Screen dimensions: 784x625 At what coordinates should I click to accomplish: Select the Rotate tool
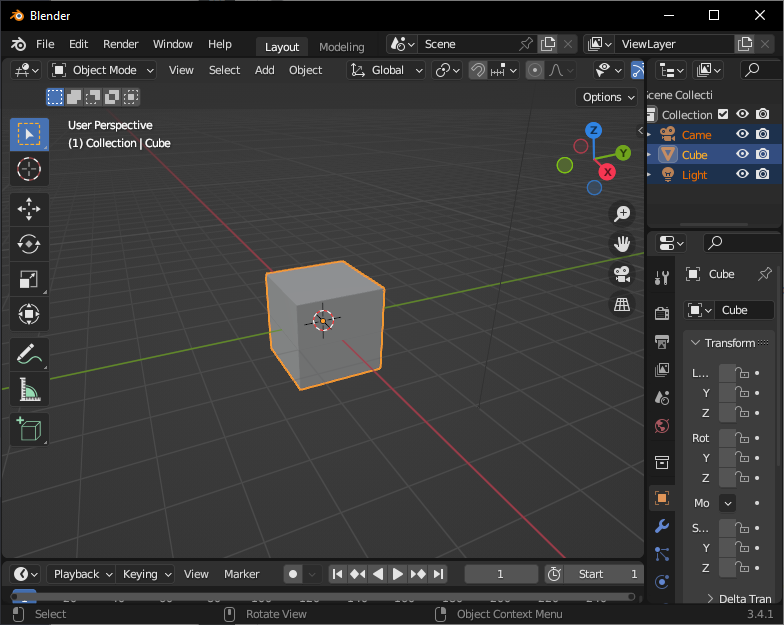(29, 244)
